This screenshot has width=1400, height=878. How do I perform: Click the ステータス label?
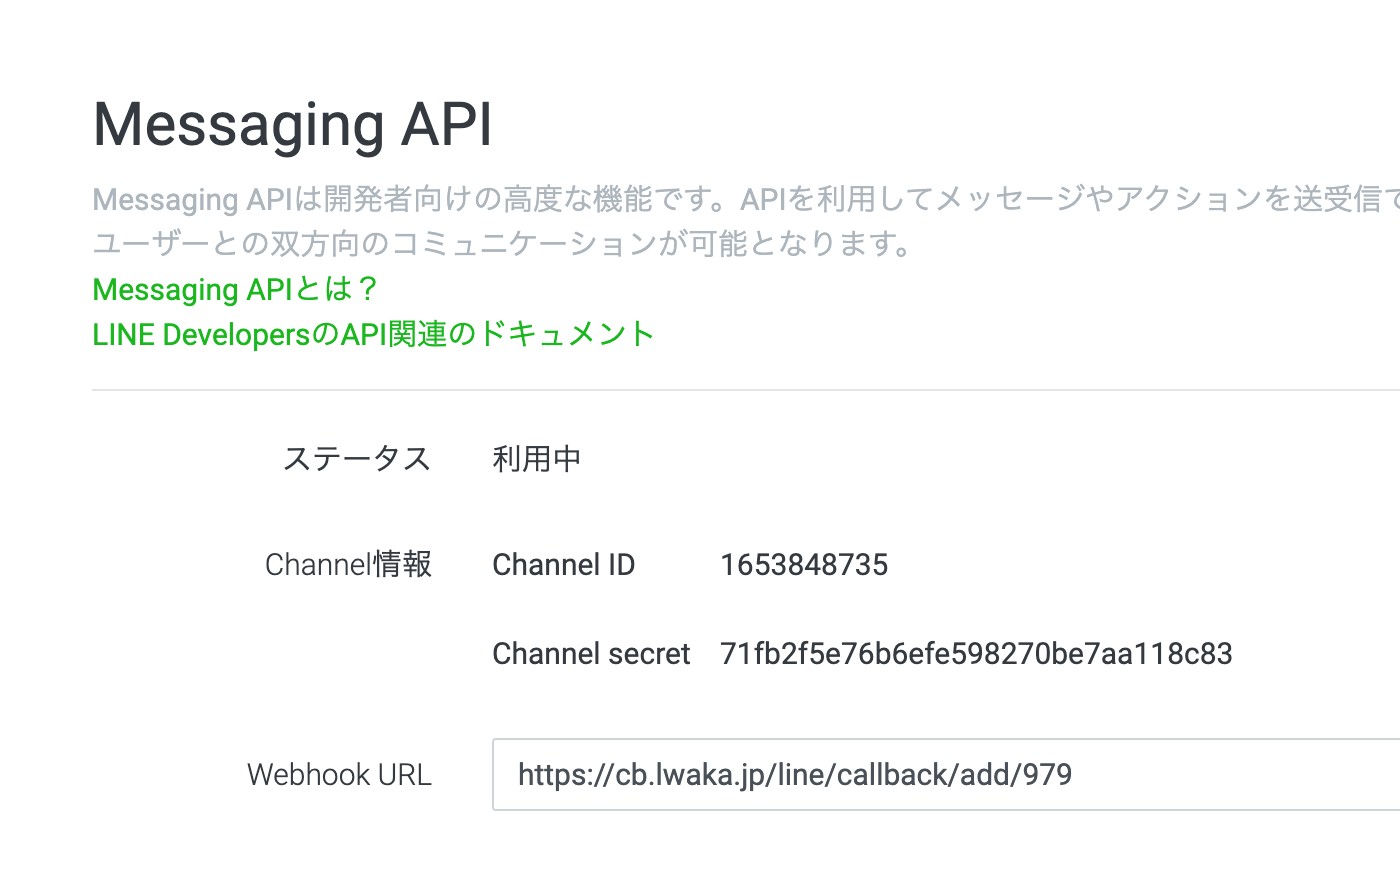[x=357, y=459]
